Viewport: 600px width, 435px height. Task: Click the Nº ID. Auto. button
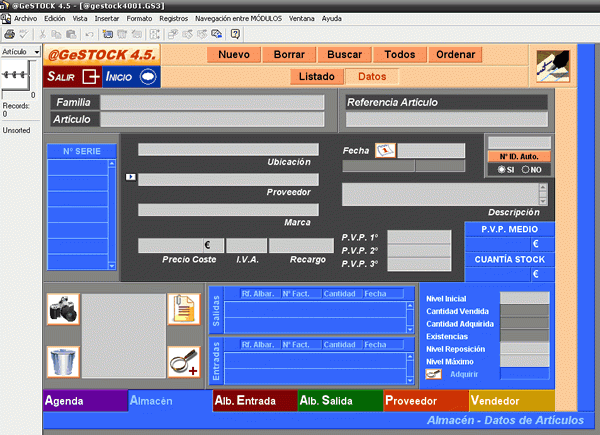pos(519,156)
